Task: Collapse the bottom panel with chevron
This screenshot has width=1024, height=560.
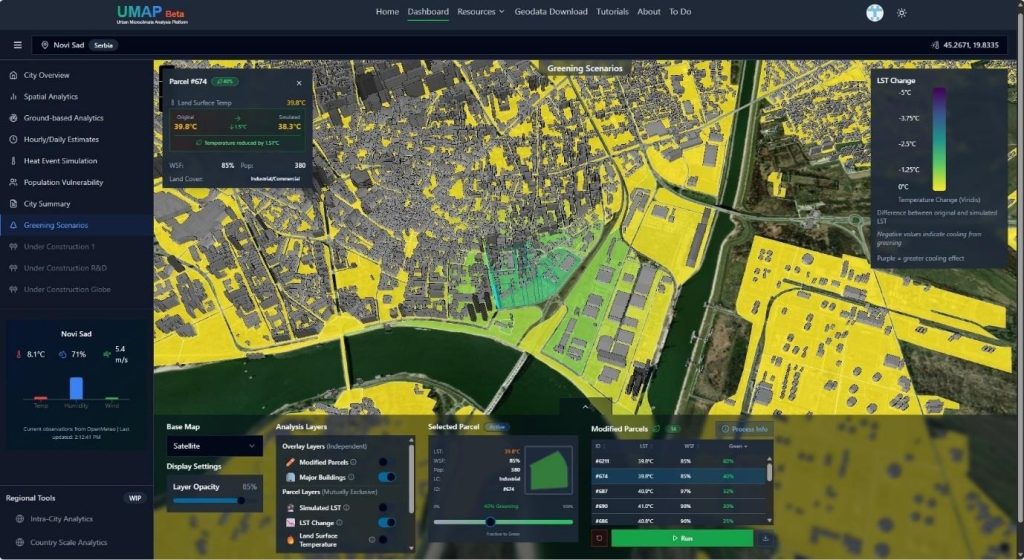Action: (x=585, y=407)
